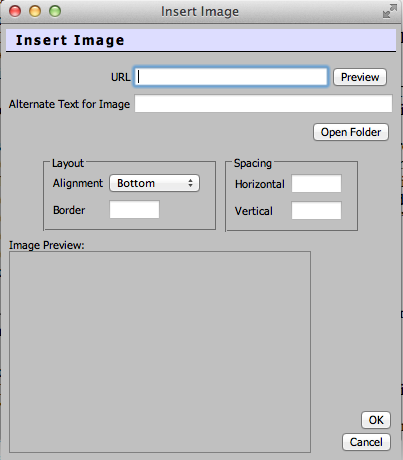Close the Insert Image window with red button

pyautogui.click(x=15, y=11)
